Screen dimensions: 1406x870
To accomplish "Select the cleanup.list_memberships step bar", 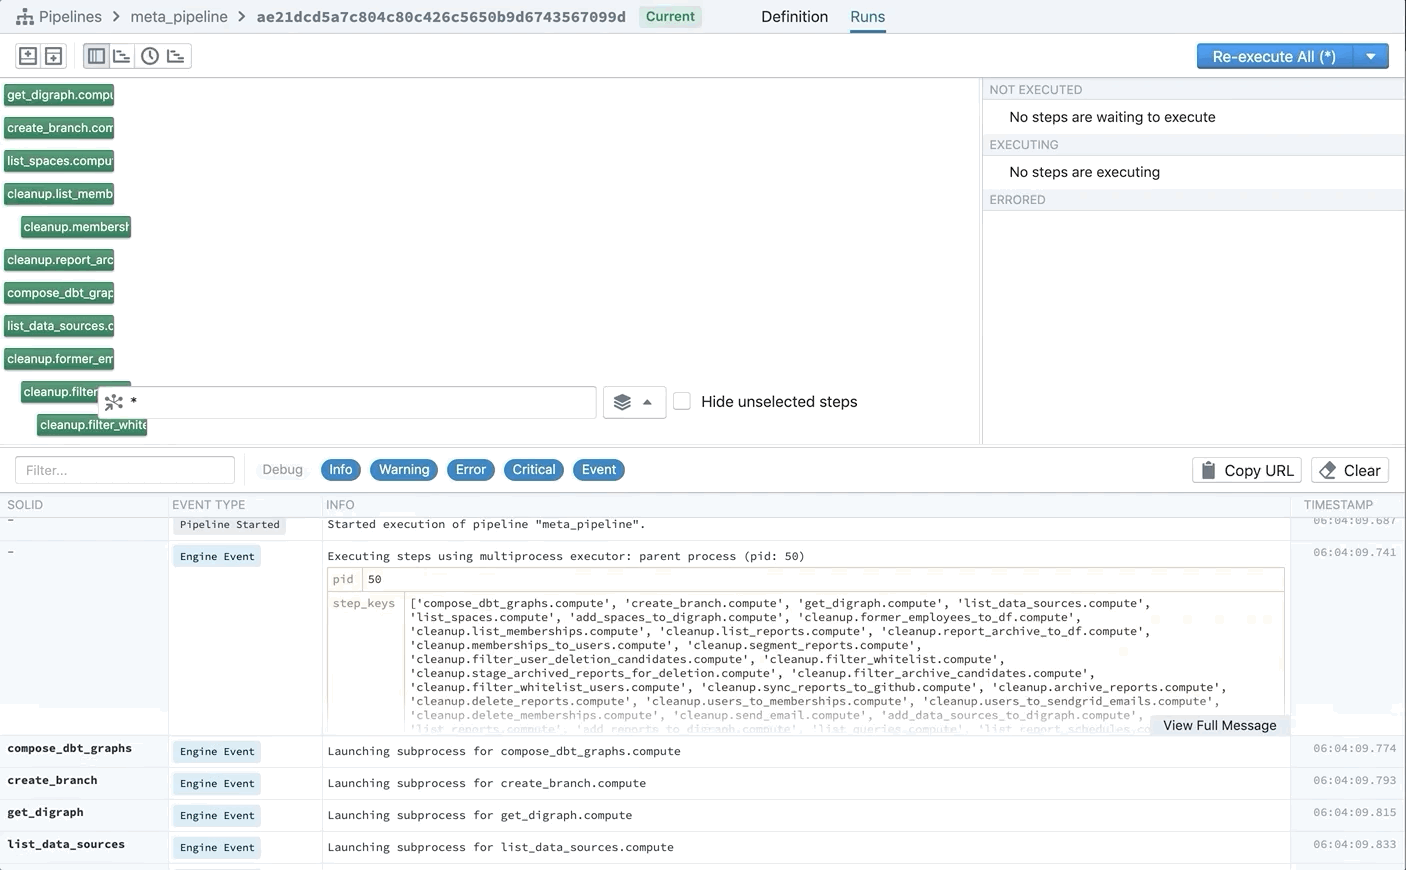I will pos(59,194).
